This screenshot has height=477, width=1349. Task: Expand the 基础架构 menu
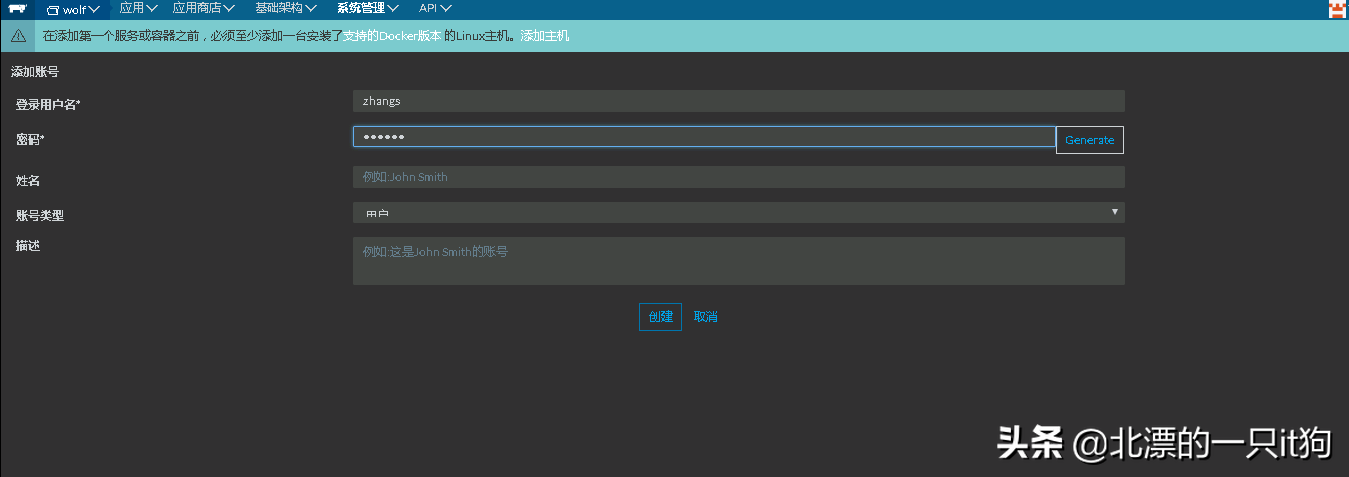(x=285, y=8)
